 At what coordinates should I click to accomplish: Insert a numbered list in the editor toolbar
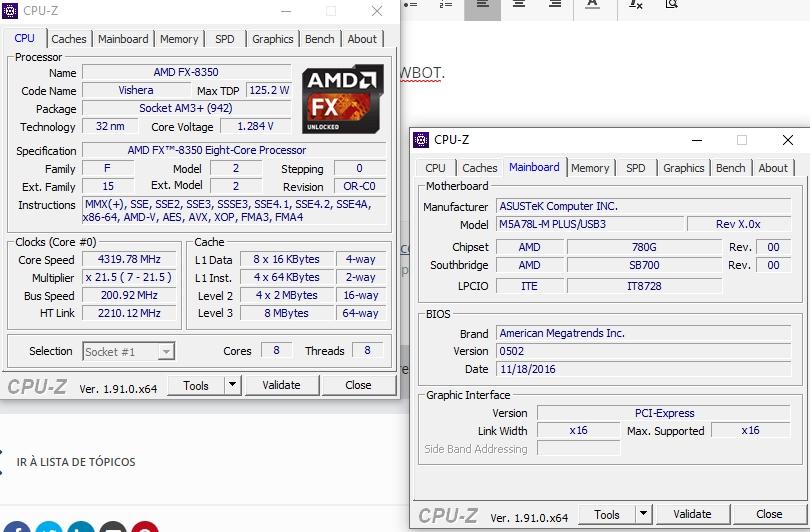pos(446,4)
